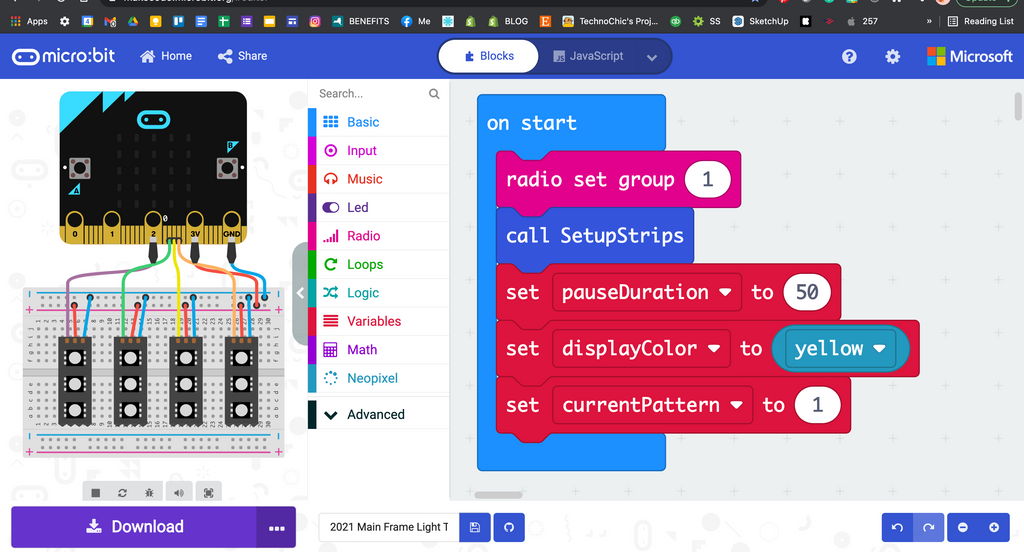Screen dimensions: 1024x552
Task: Click the toolbox Search field
Action: (x=370, y=94)
